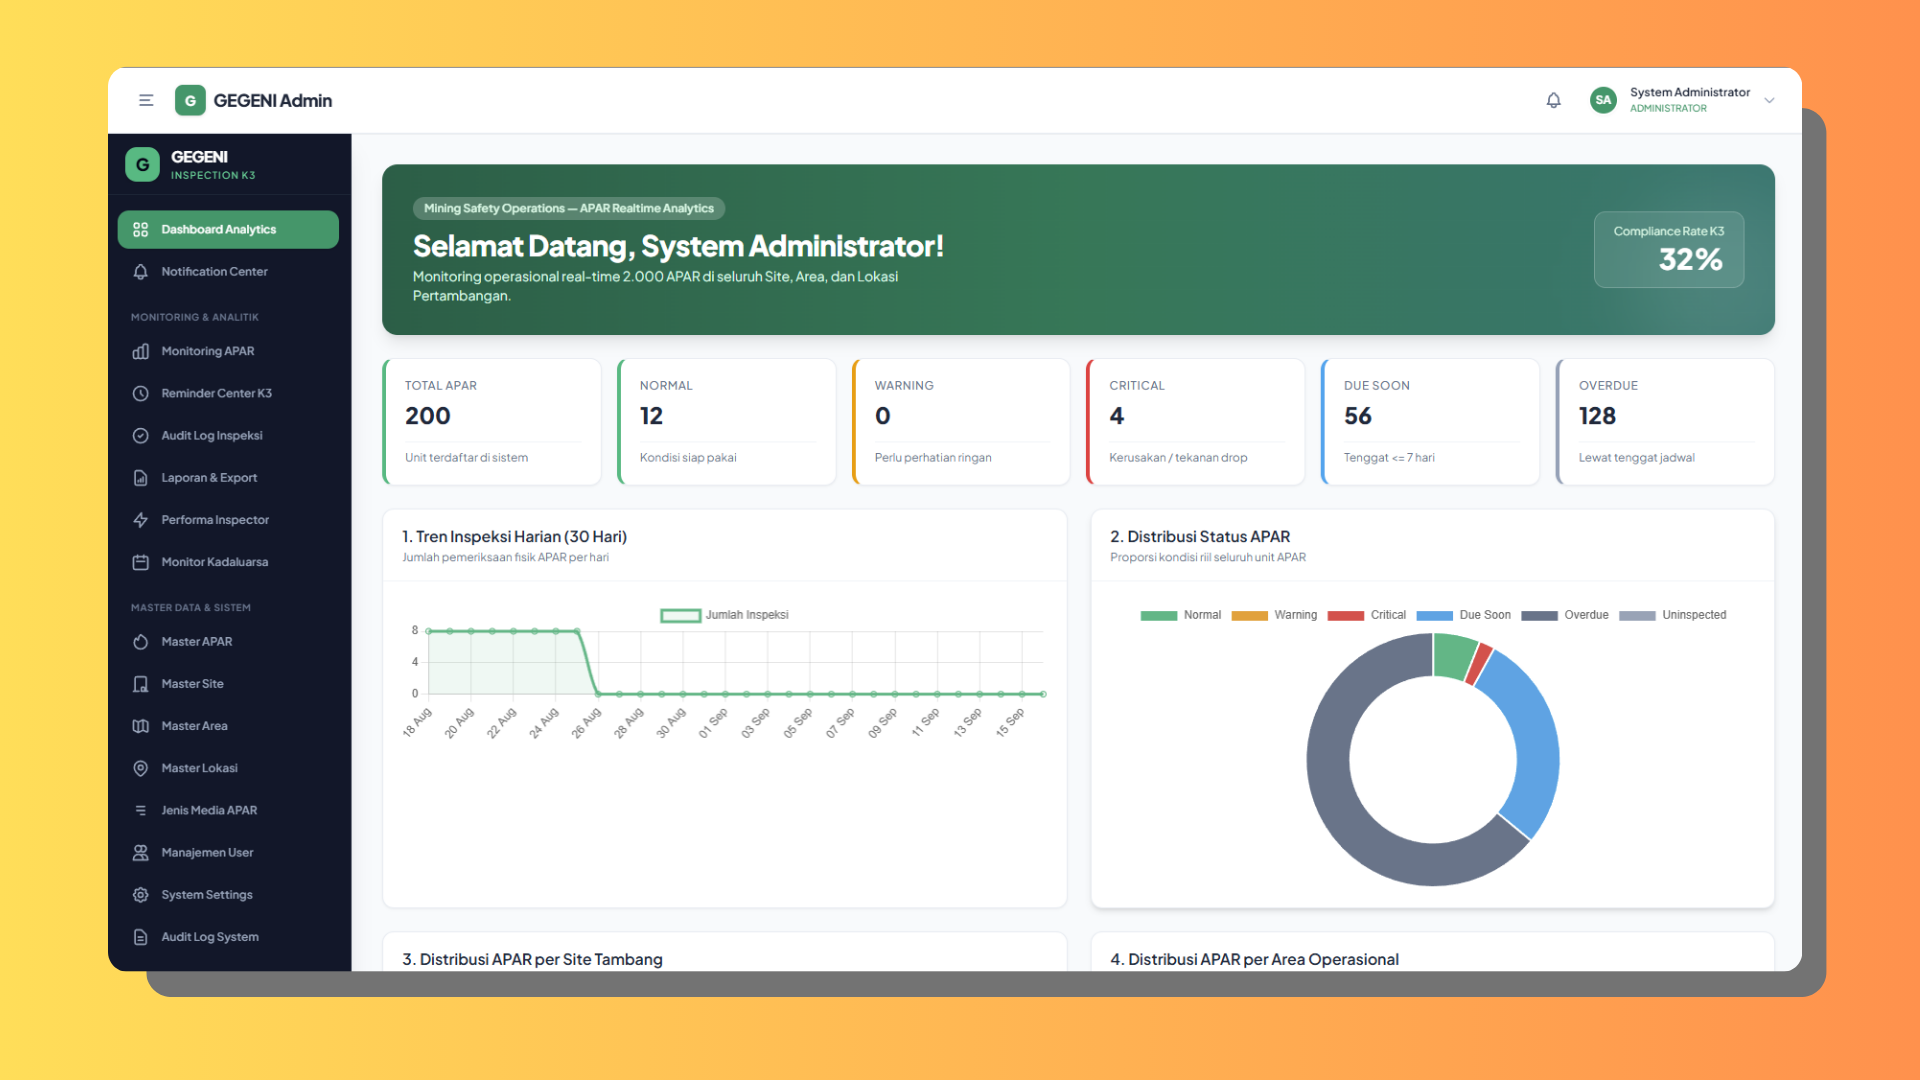Toggle Critical legend in donut chart

coord(1367,615)
